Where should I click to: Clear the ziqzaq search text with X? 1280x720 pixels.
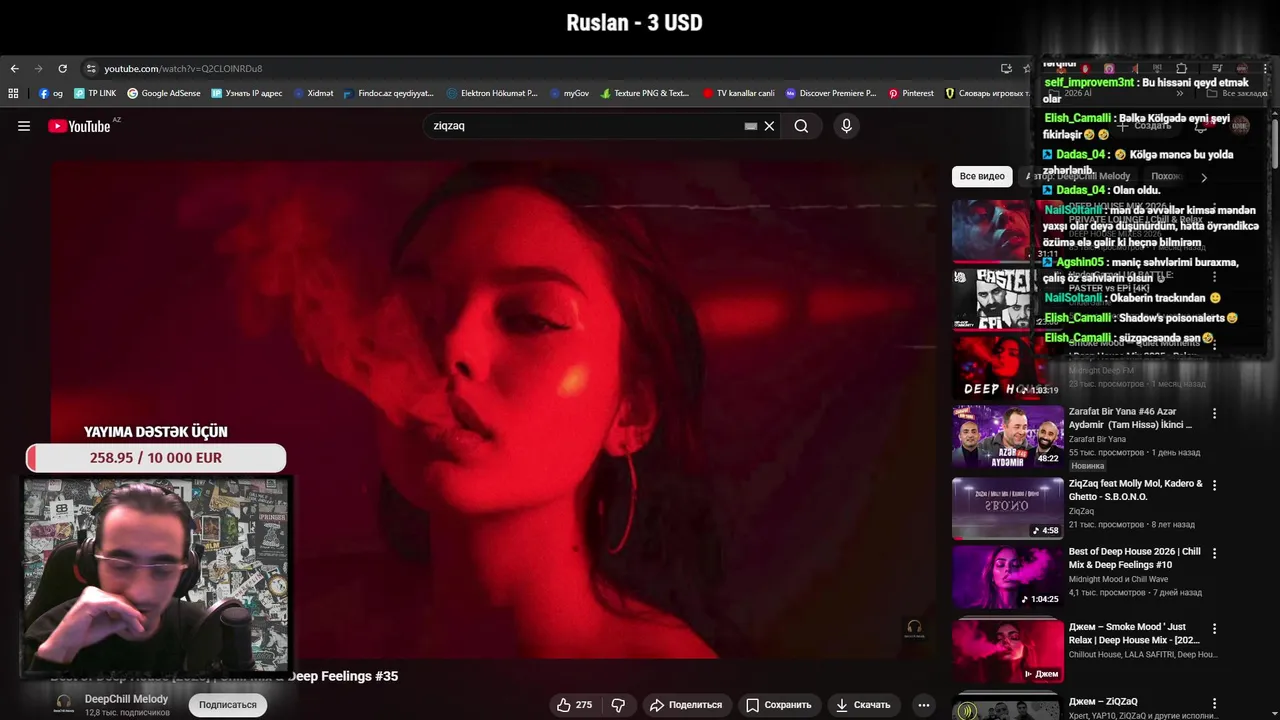tap(769, 126)
